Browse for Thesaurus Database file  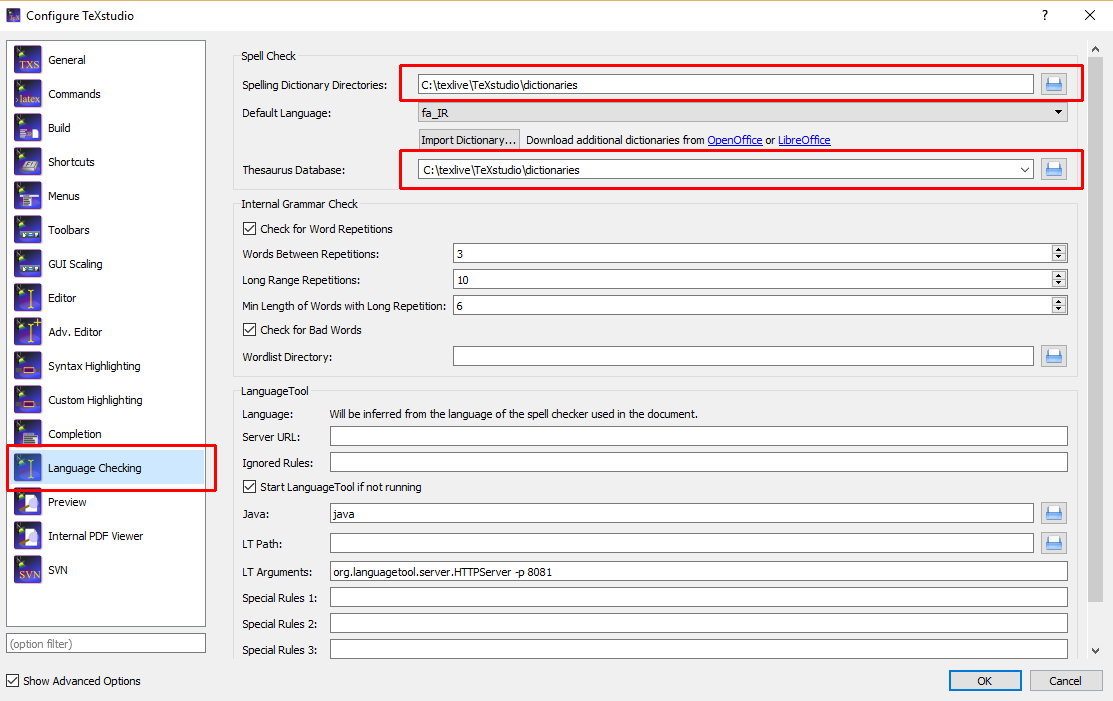click(1054, 170)
